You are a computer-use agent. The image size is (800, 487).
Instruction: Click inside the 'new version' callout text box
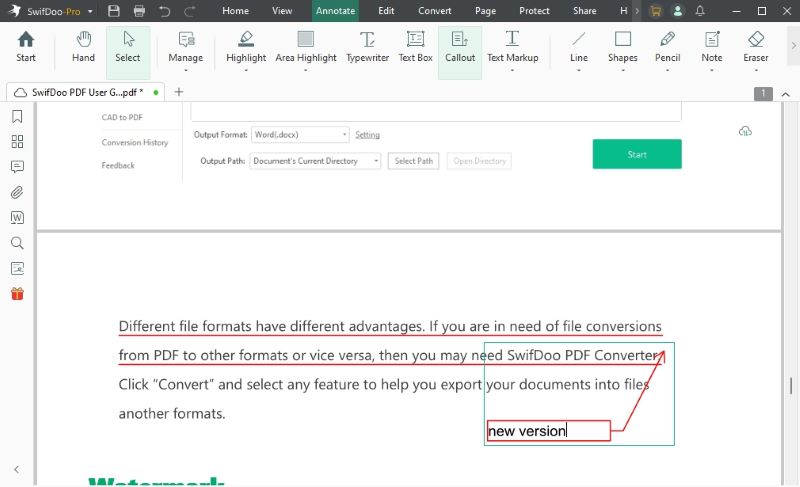coord(548,431)
